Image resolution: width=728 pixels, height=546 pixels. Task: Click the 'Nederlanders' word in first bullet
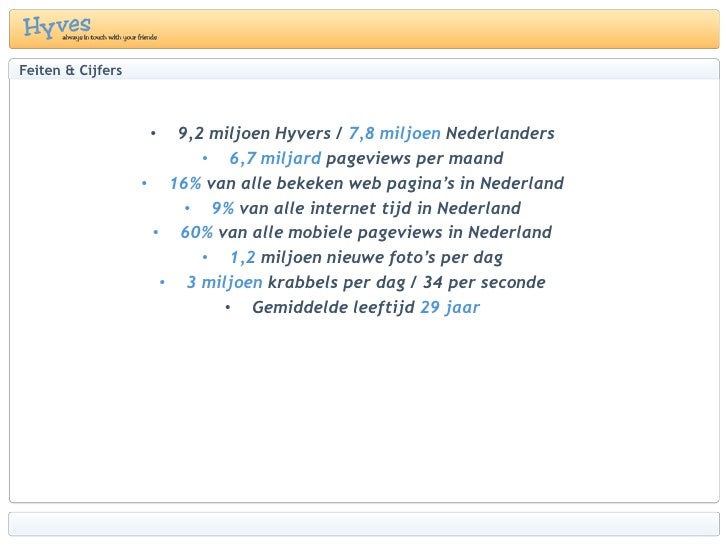pos(500,133)
